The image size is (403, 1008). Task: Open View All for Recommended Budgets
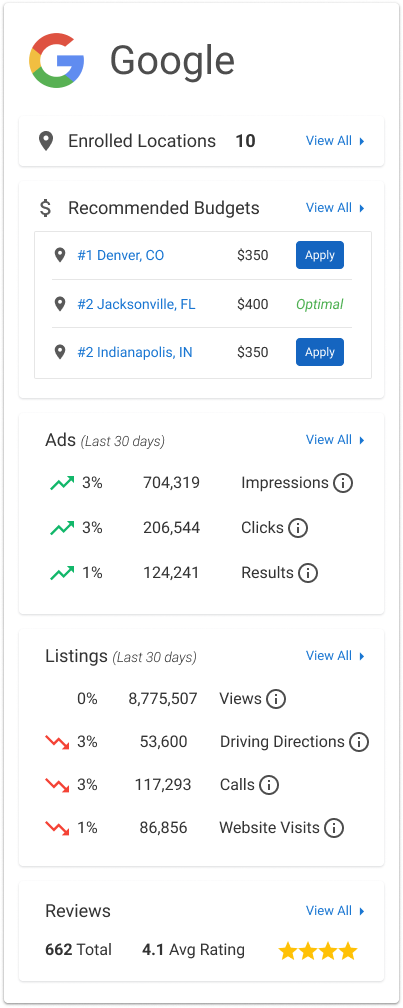pos(335,208)
